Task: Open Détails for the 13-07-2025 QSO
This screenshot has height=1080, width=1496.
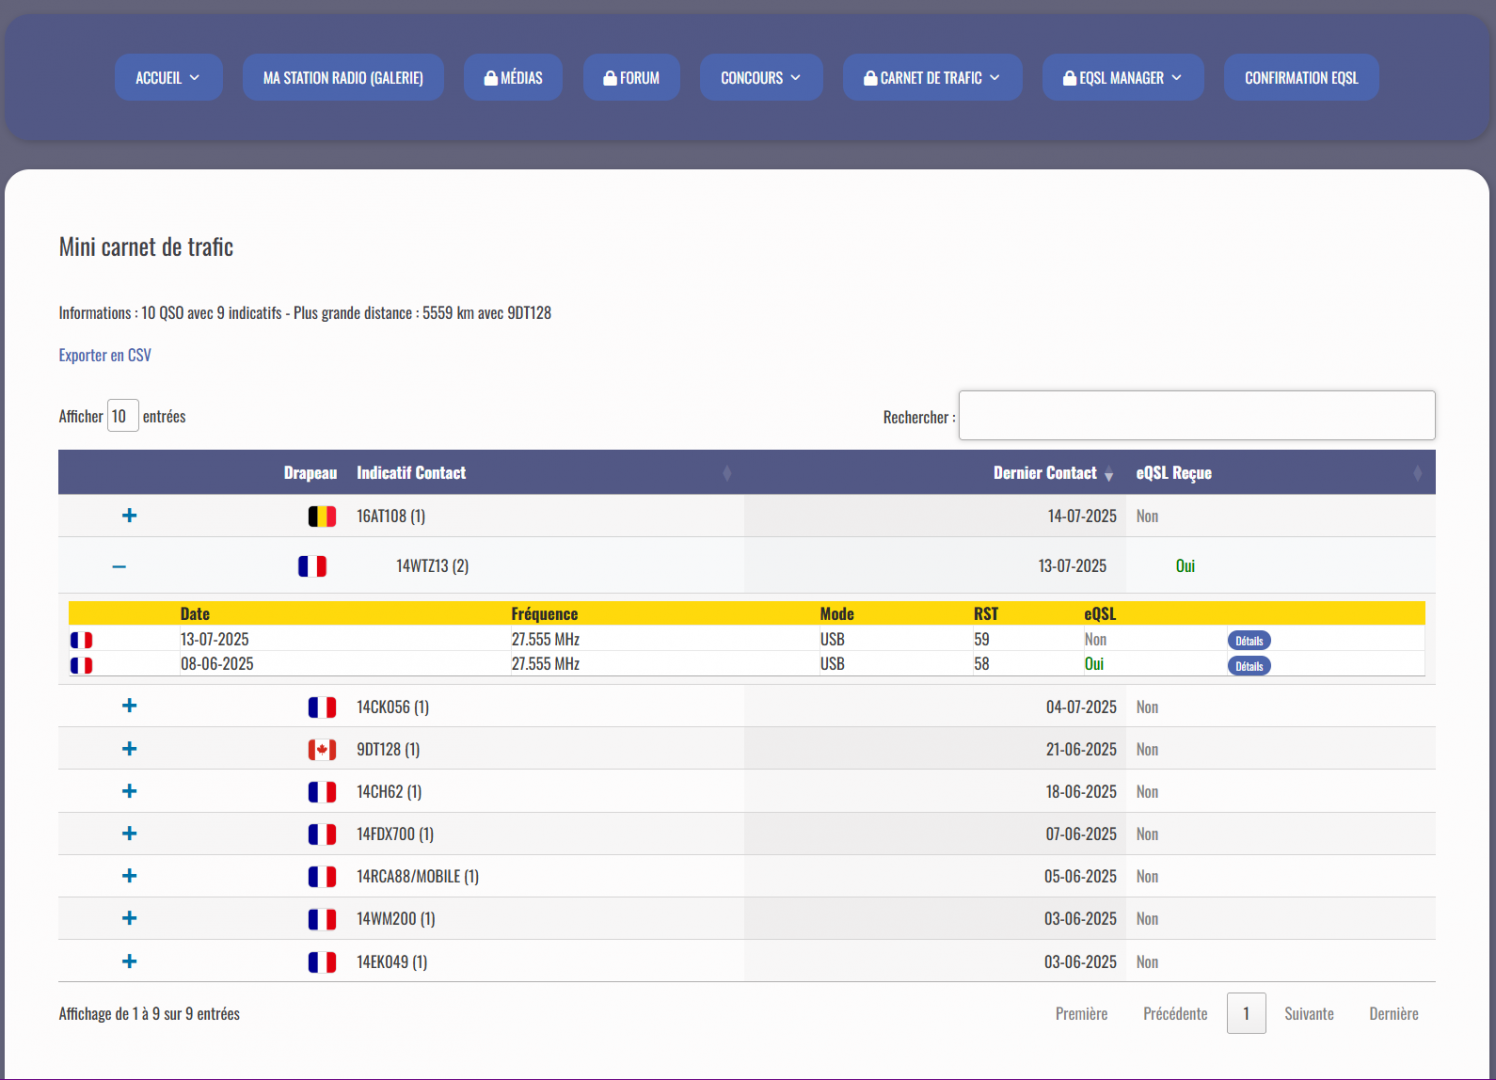Action: 1249,641
